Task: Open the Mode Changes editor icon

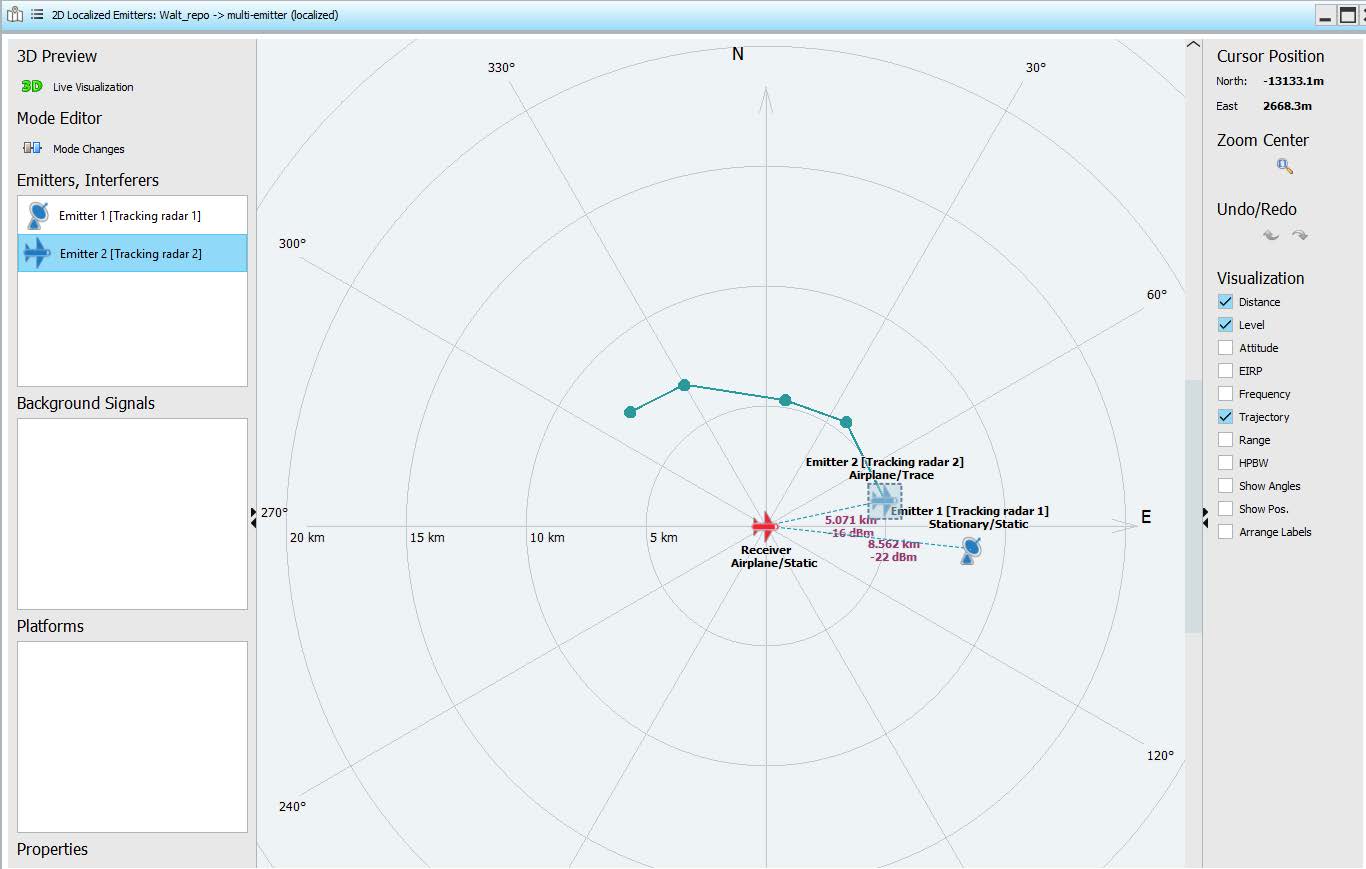Action: pyautogui.click(x=33, y=149)
